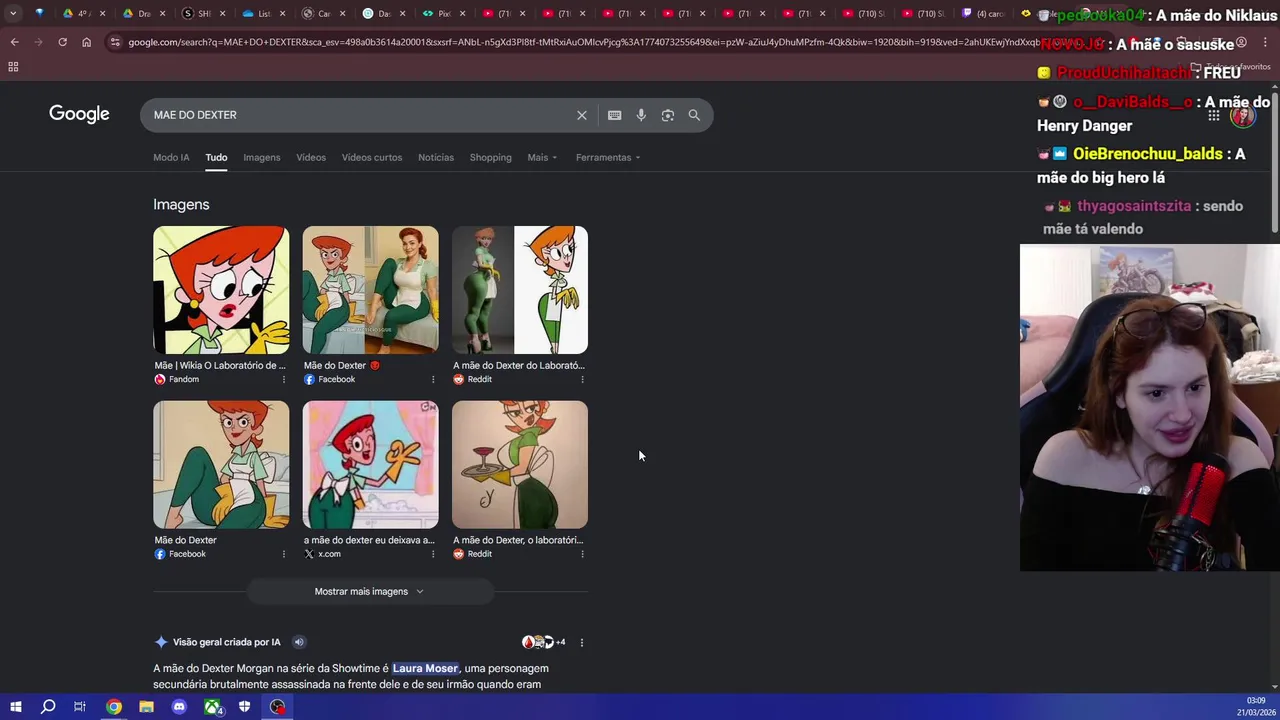The height and width of the screenshot is (720, 1280).
Task: Open Chrome tab search chevron
Action: coord(12,14)
